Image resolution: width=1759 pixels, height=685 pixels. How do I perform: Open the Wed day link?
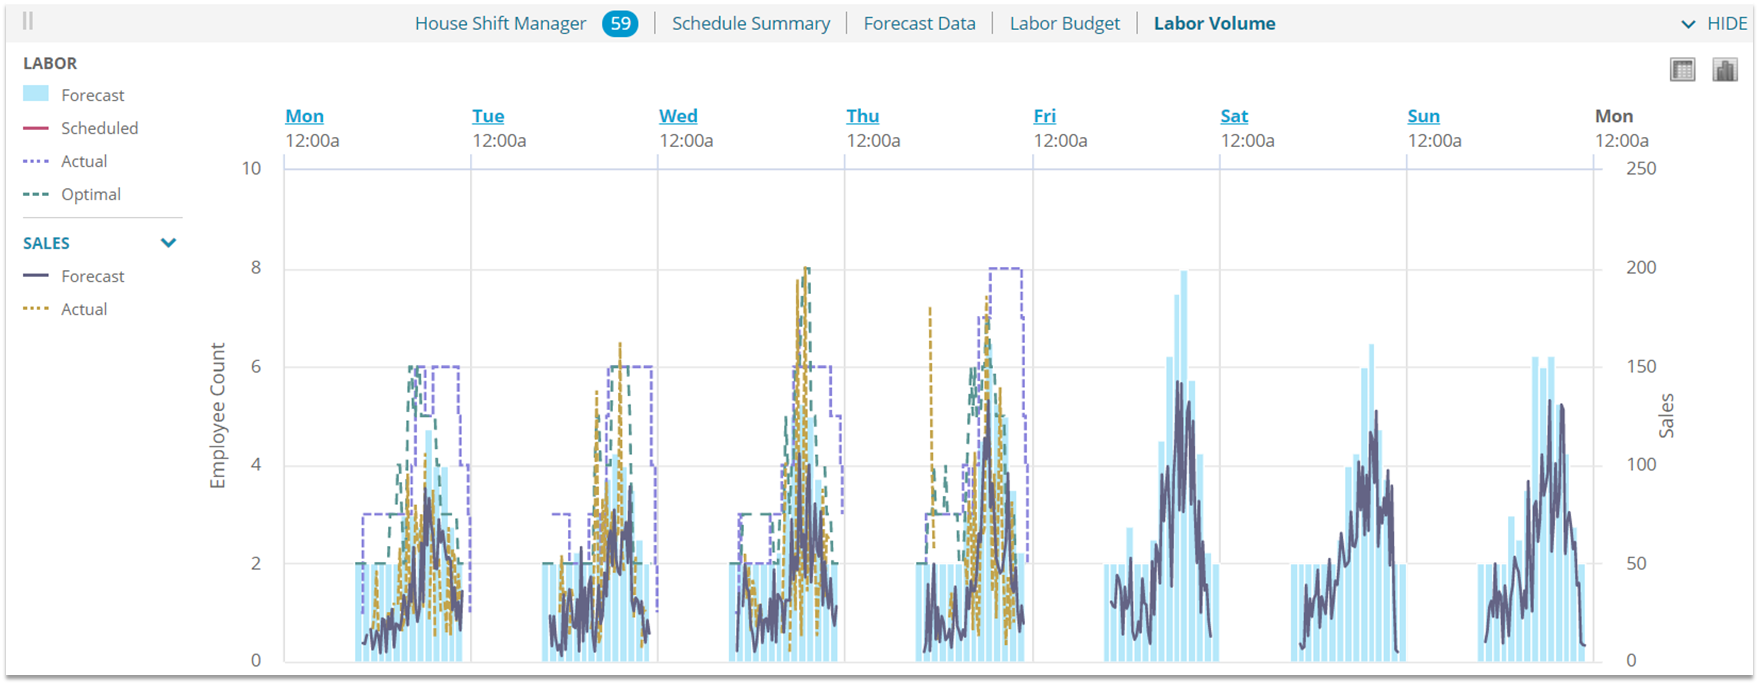(678, 116)
